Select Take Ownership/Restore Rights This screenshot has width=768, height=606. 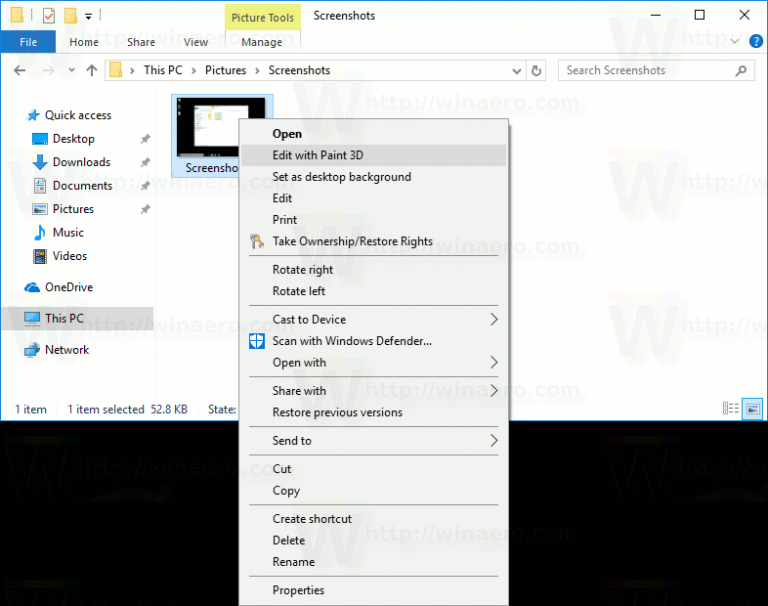[x=374, y=242]
